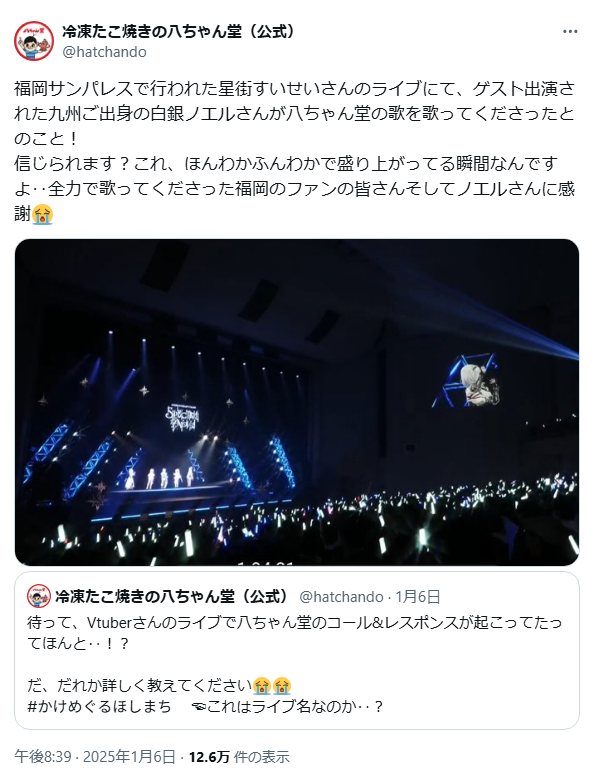The width and height of the screenshot is (594, 783).
Task: Open the quoted tweet body text
Action: pyautogui.click(x=295, y=664)
